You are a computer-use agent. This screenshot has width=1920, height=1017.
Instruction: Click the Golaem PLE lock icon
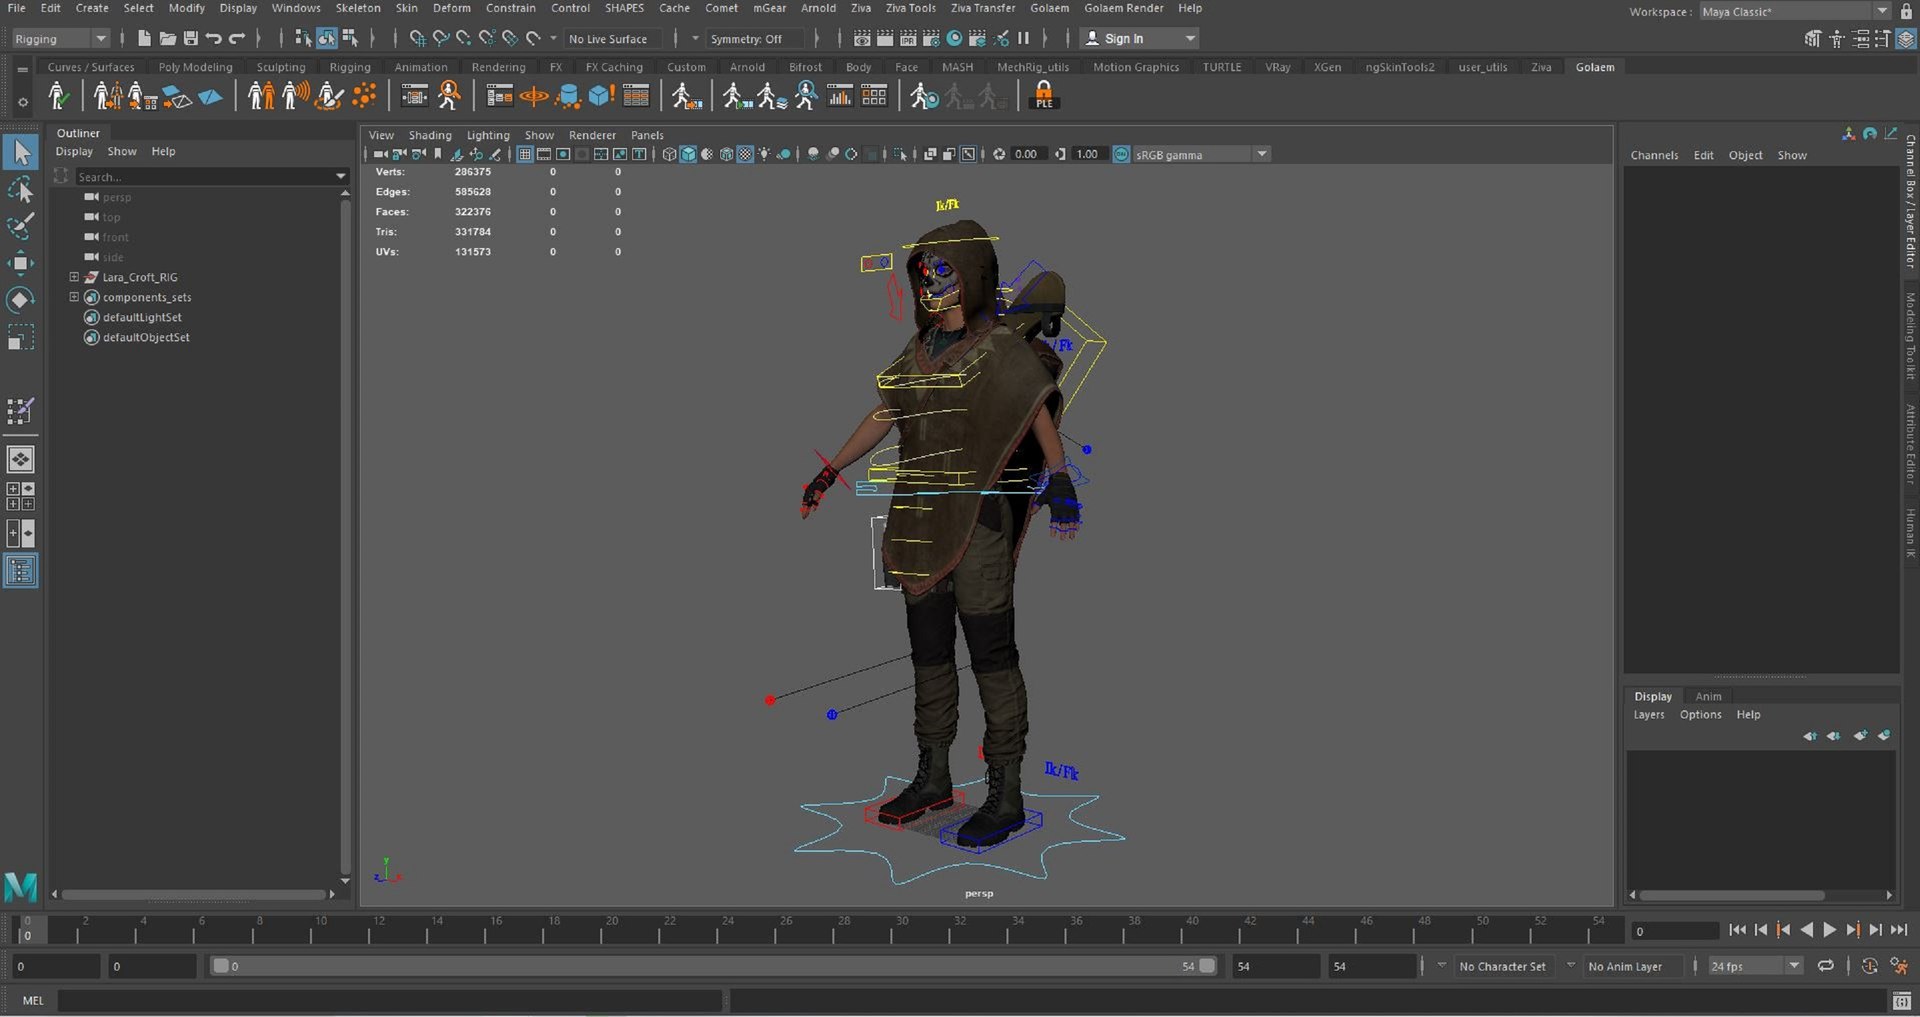1043,96
